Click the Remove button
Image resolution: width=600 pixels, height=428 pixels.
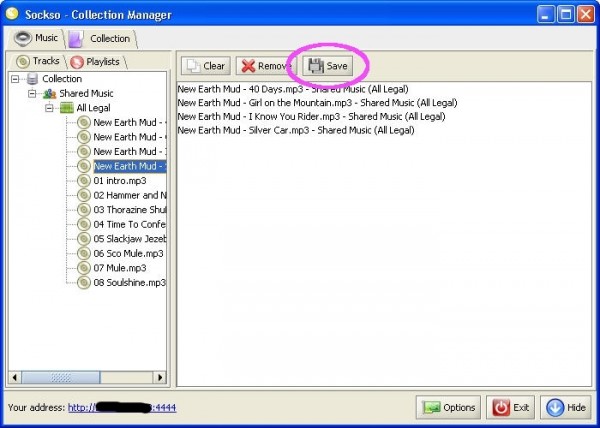pos(266,66)
